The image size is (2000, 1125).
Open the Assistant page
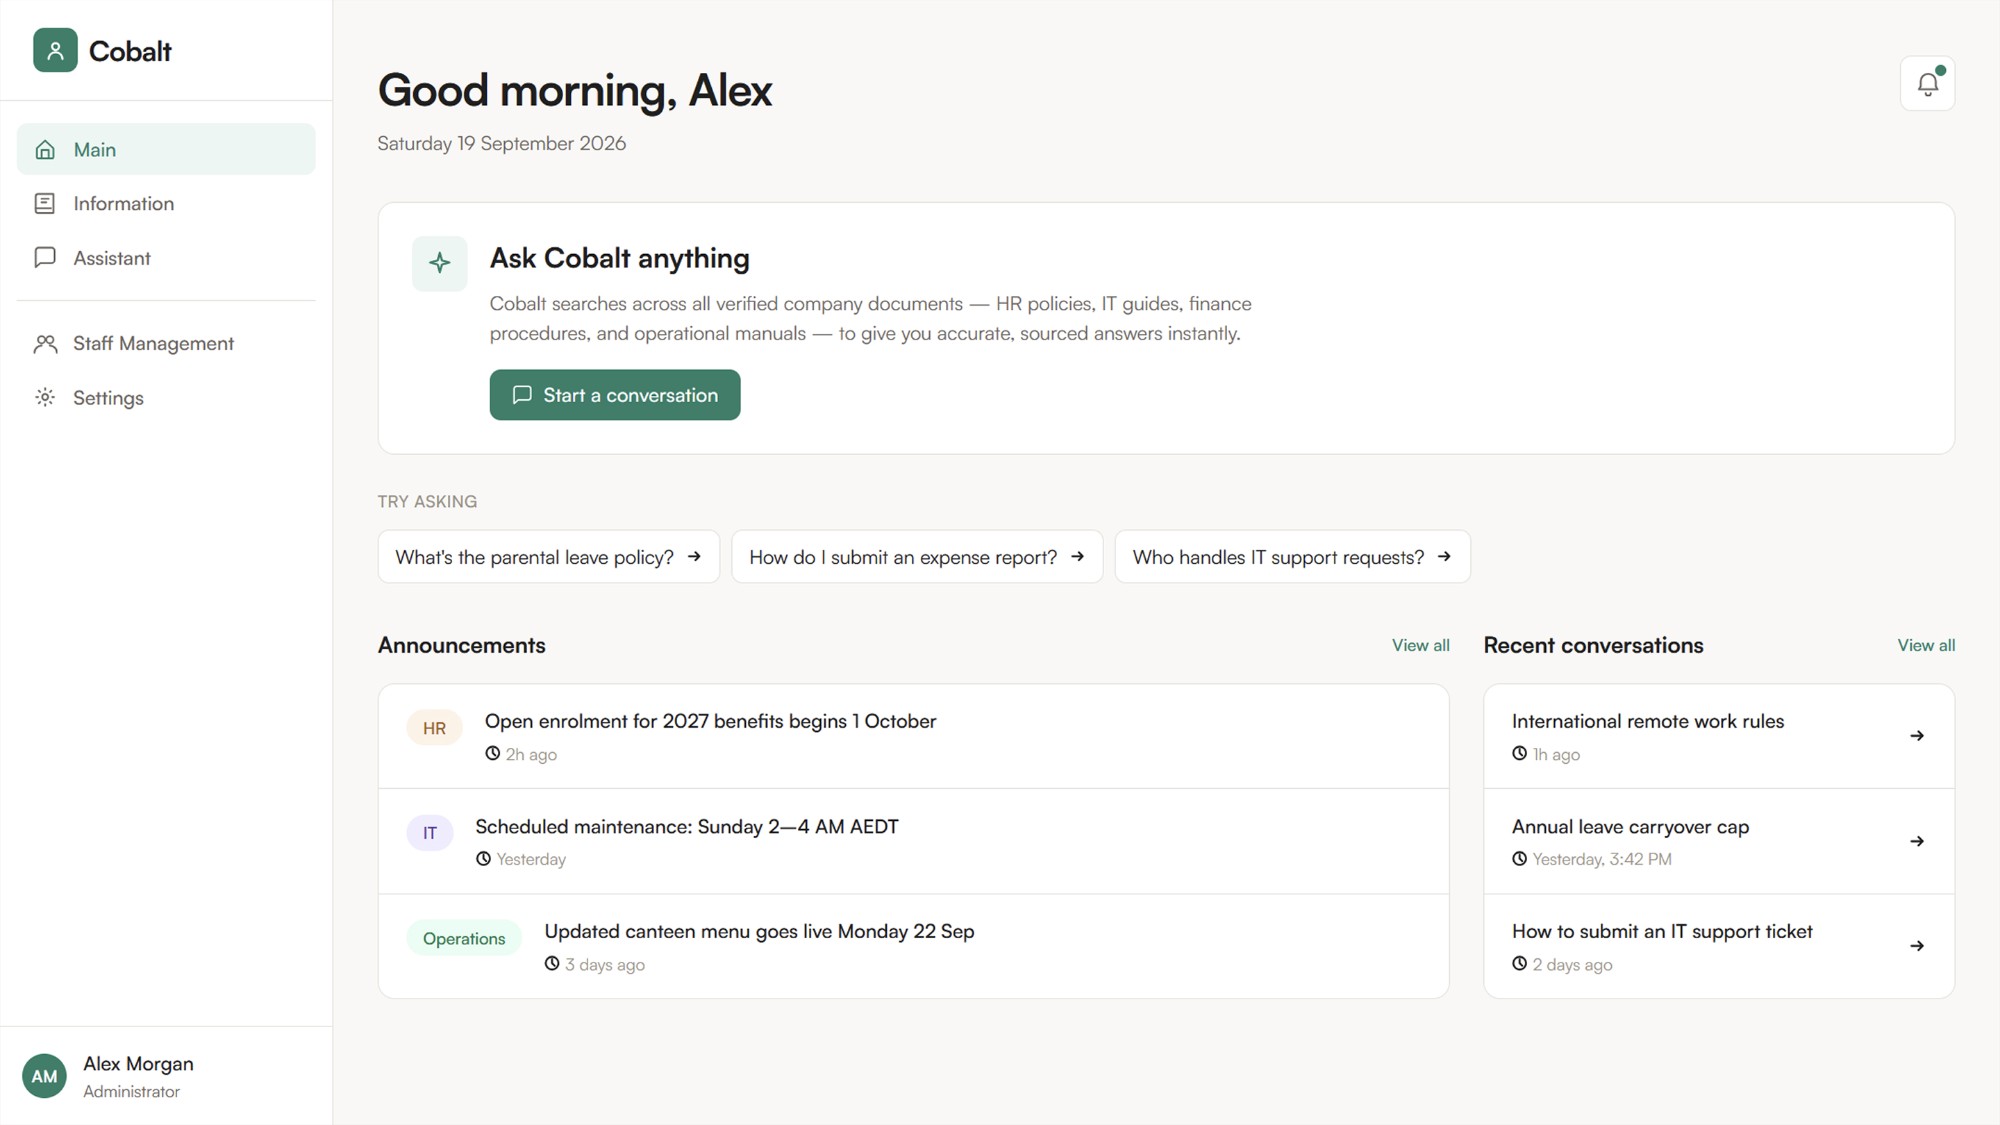pos(166,257)
